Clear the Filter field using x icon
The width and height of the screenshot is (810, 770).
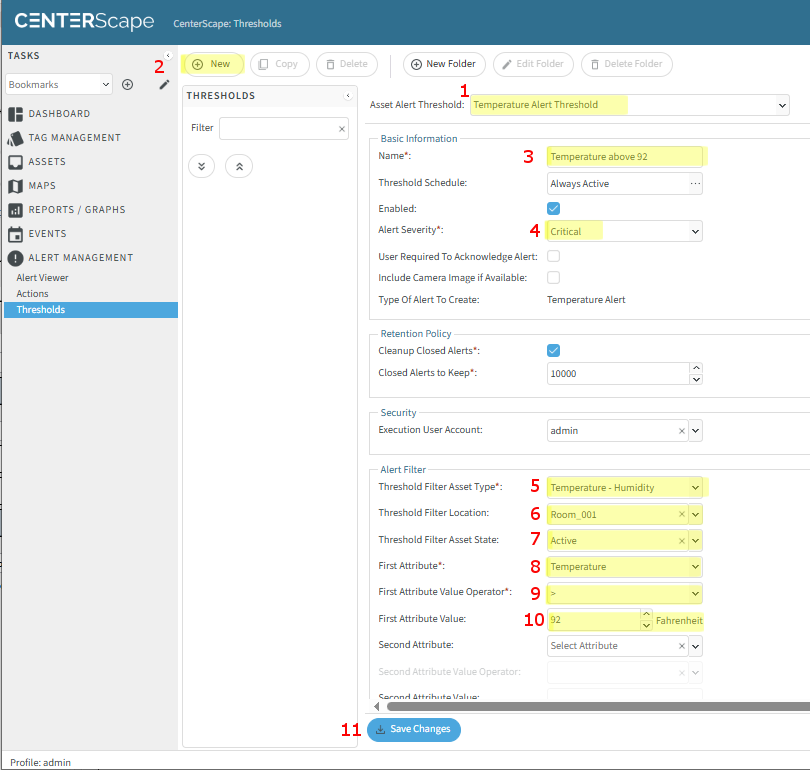click(341, 129)
